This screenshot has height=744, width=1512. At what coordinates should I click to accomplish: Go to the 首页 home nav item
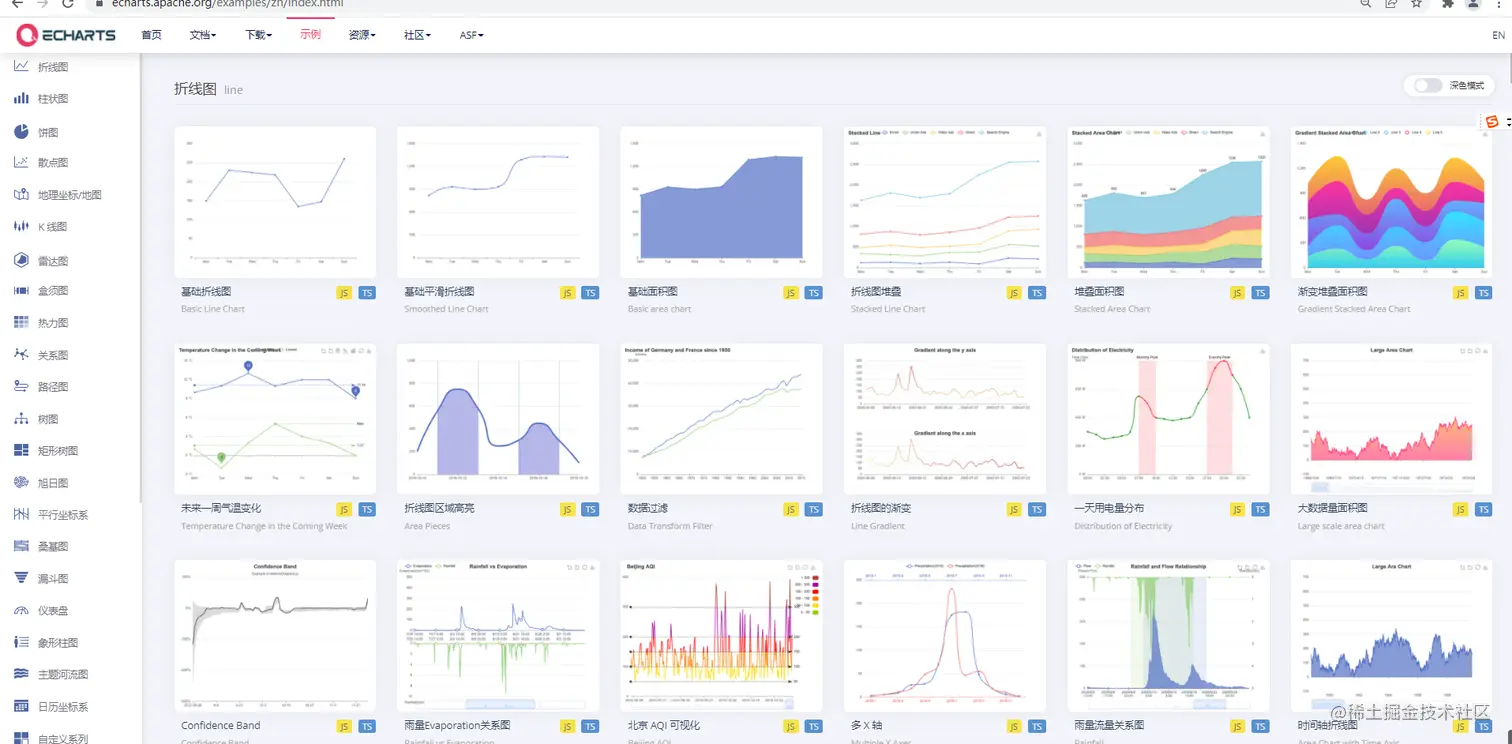151,35
